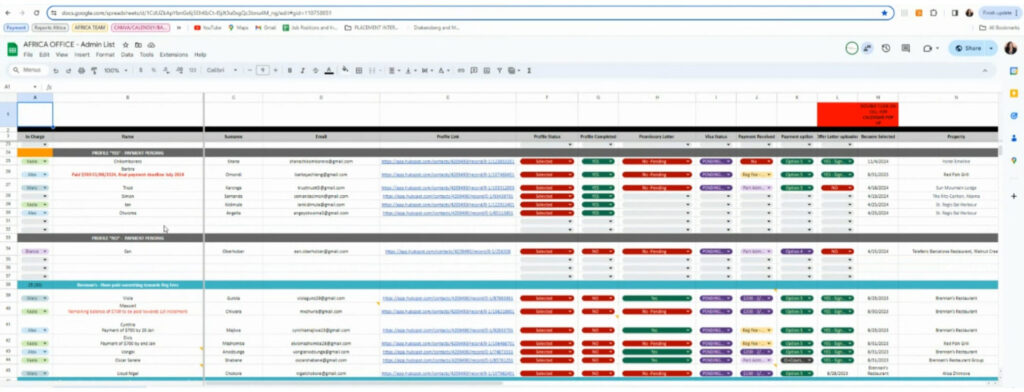Click the move to folder icon
This screenshot has height=392, width=1024.
pos(138,45)
